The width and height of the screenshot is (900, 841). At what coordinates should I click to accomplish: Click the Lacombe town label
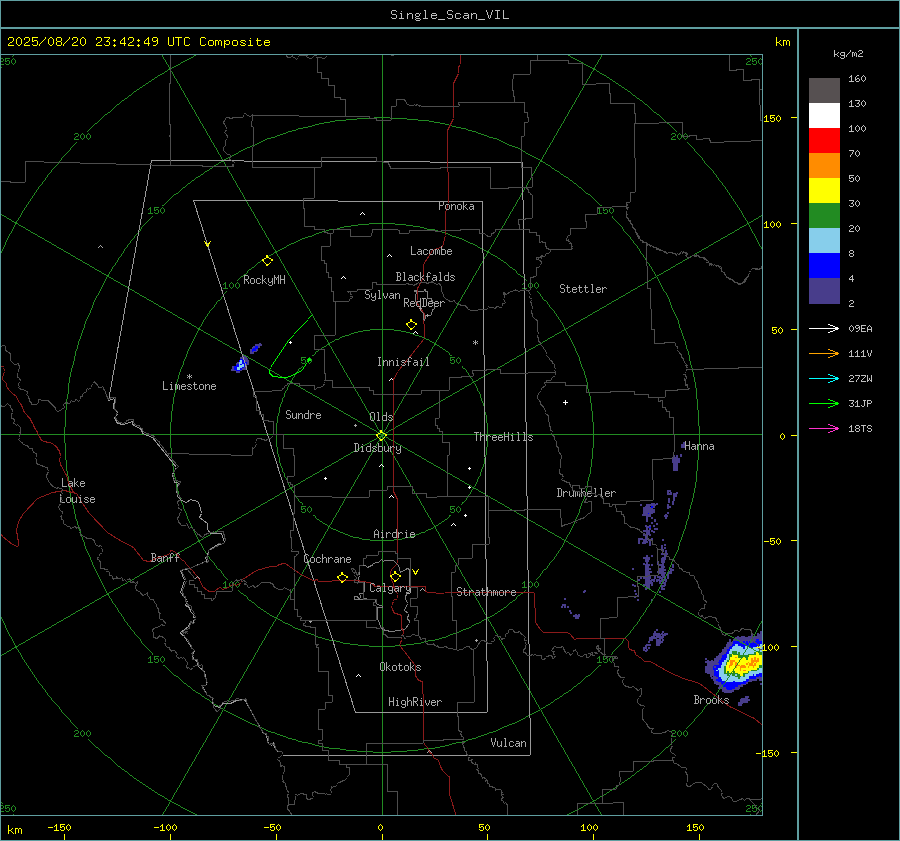tap(431, 251)
